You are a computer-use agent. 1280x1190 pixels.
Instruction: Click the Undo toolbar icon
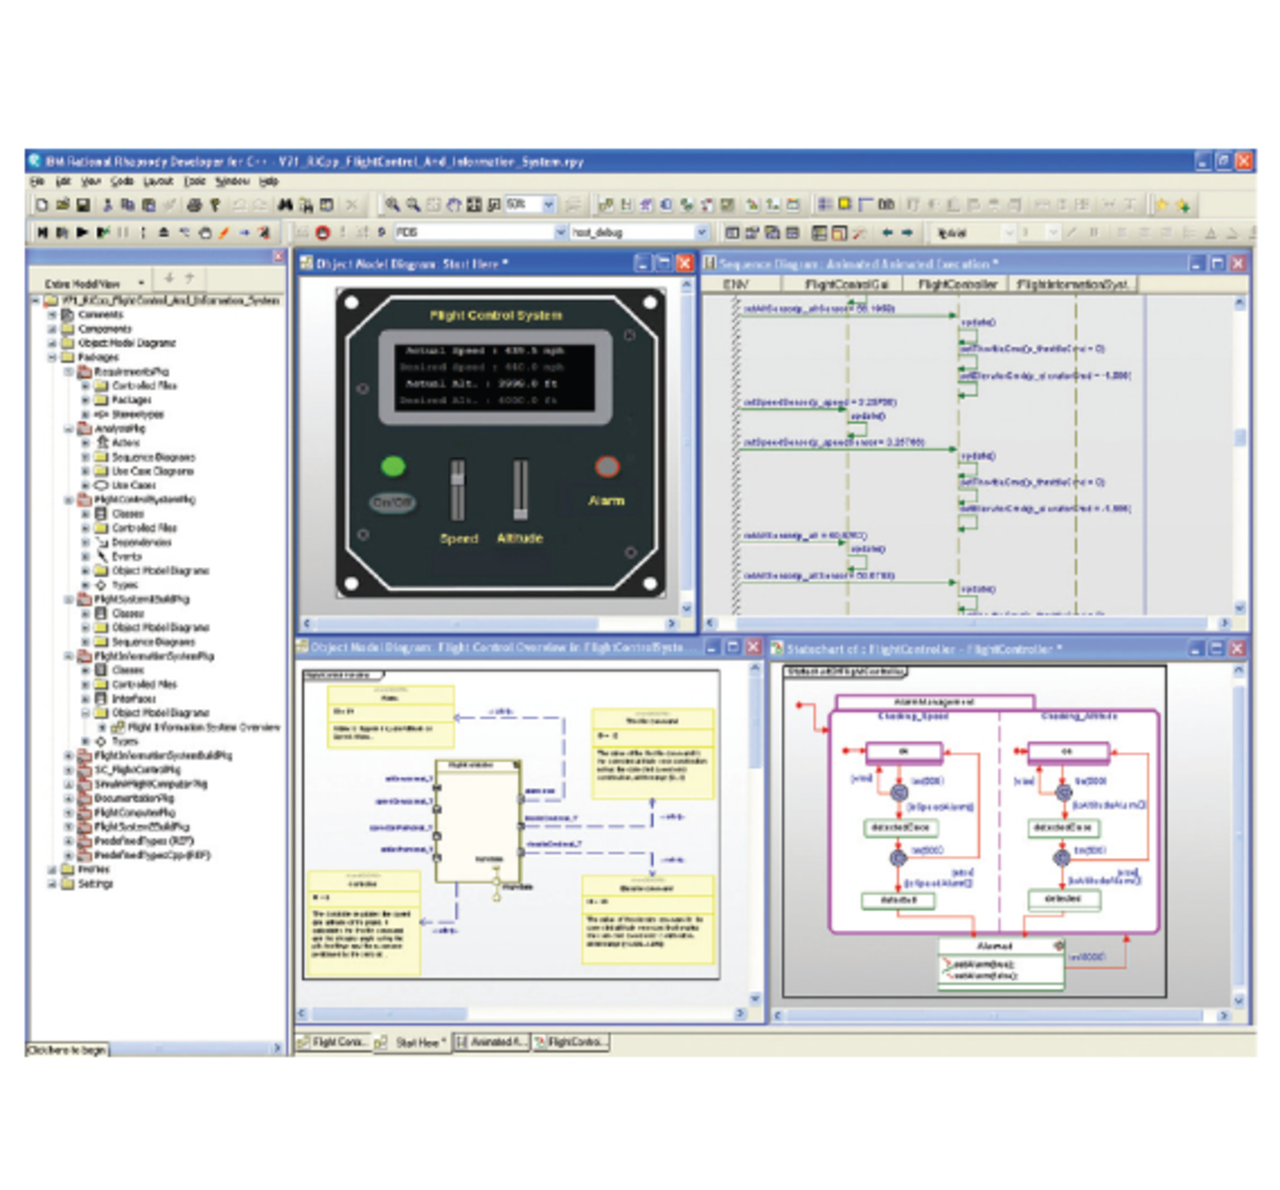click(x=239, y=205)
